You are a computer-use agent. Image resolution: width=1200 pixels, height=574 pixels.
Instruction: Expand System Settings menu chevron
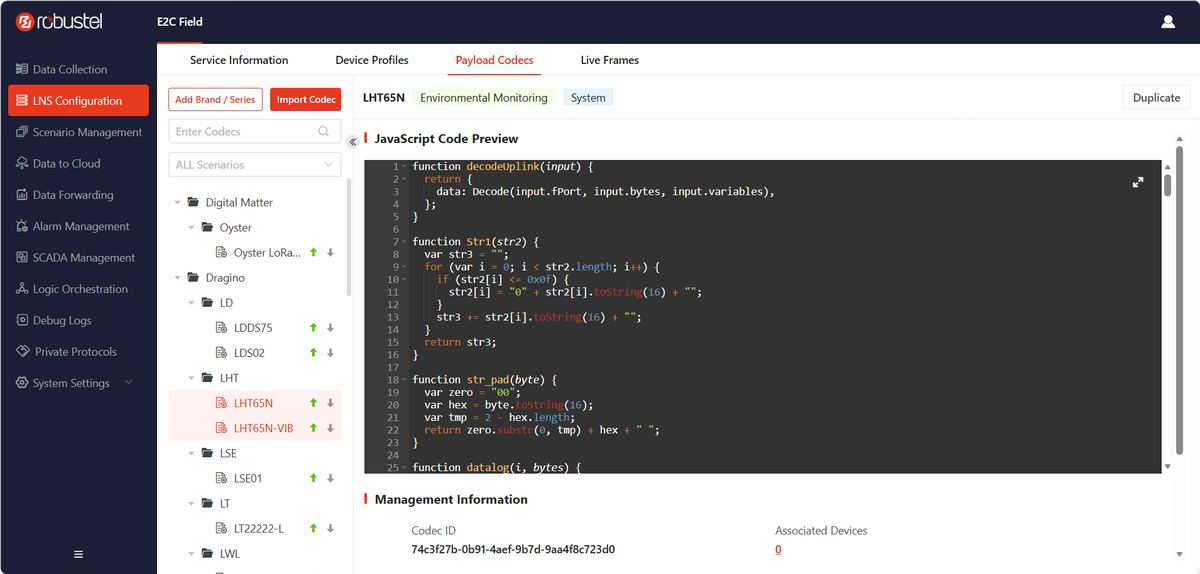point(128,383)
